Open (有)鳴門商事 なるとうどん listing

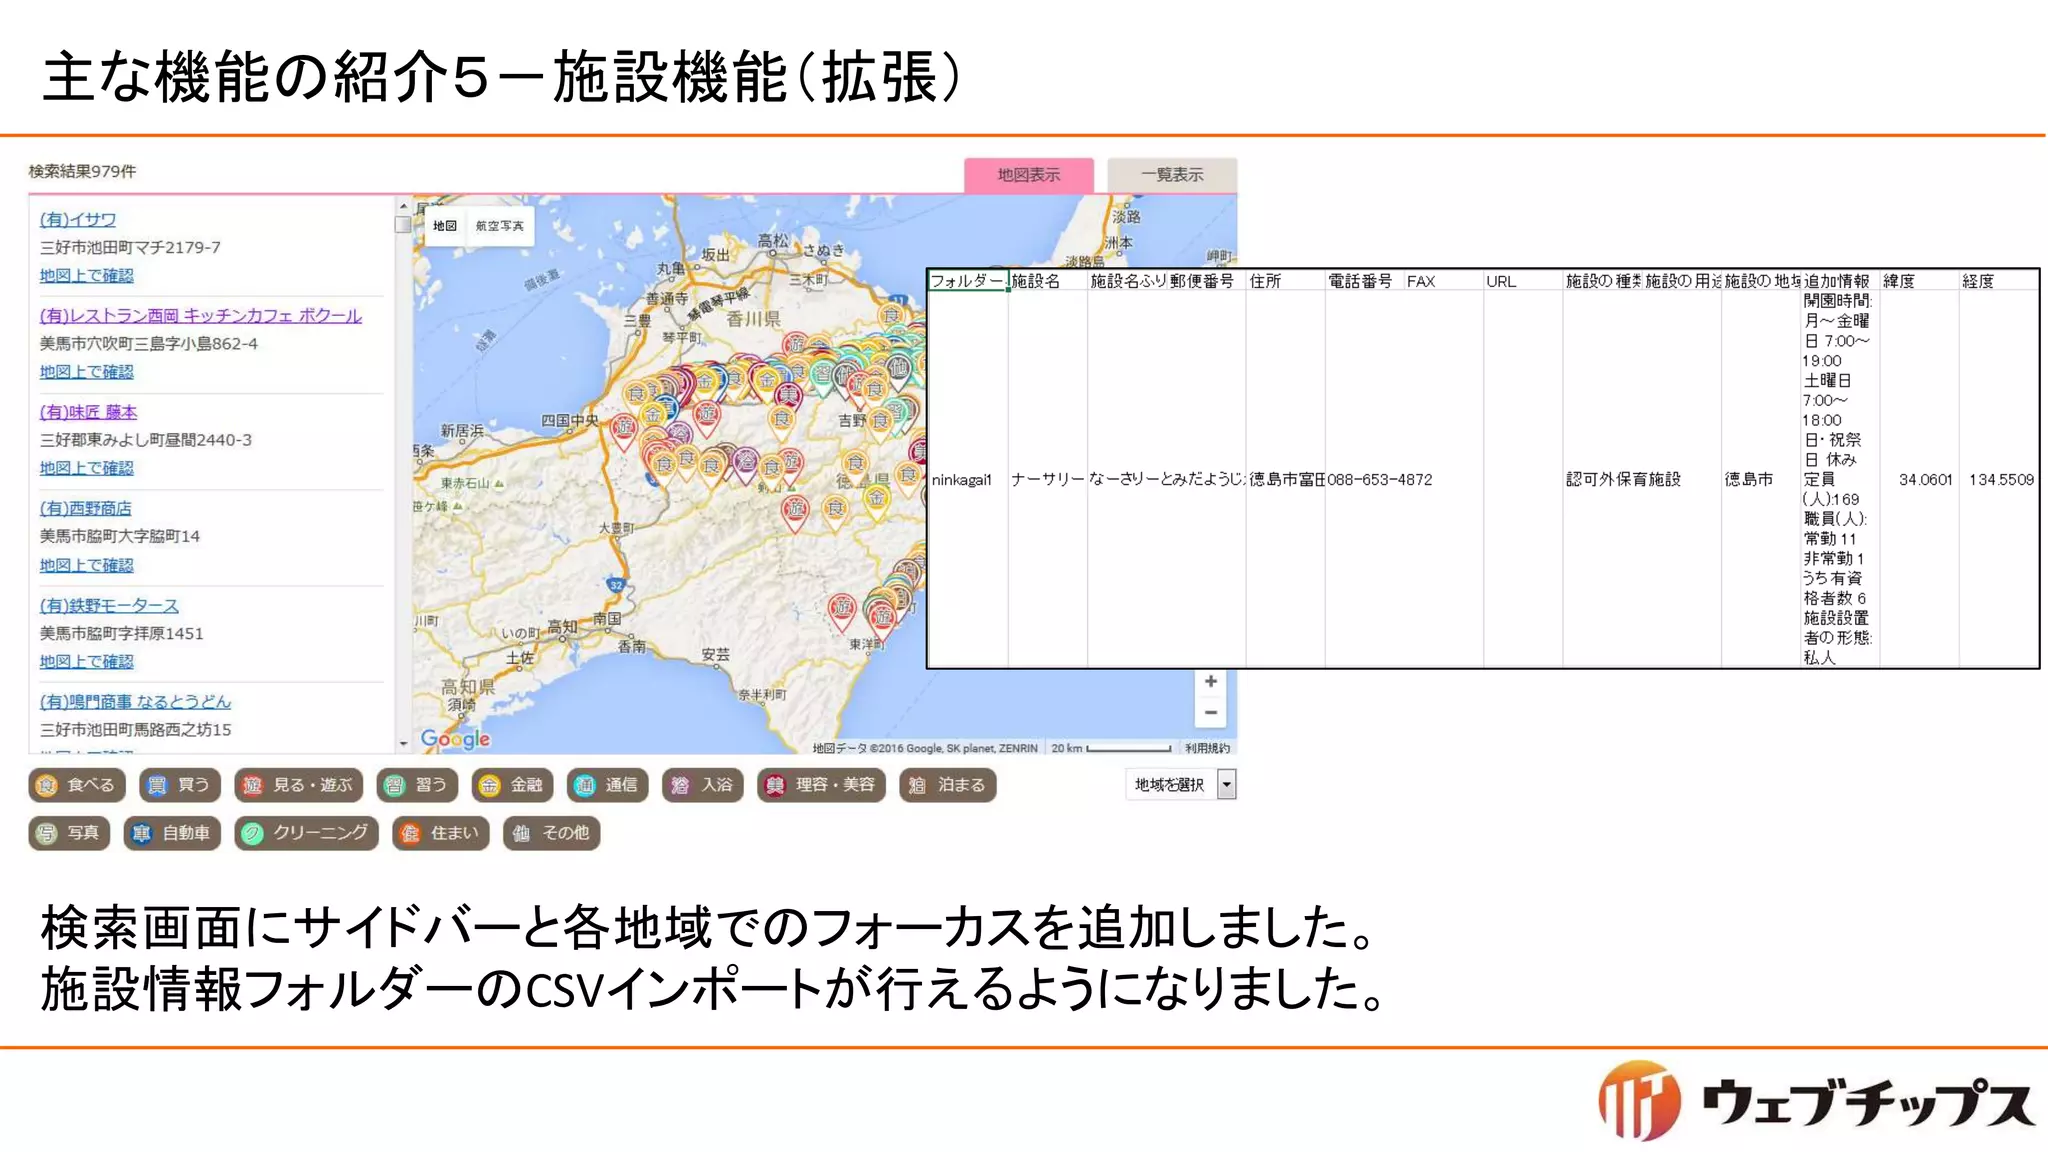click(x=135, y=701)
